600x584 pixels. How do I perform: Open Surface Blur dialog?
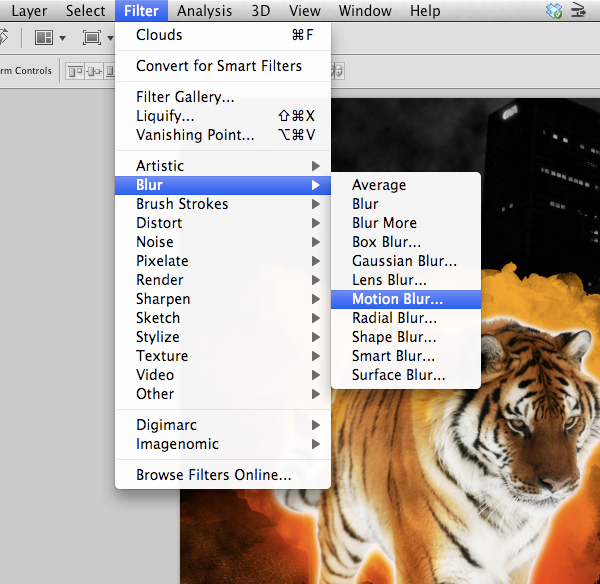coord(406,375)
